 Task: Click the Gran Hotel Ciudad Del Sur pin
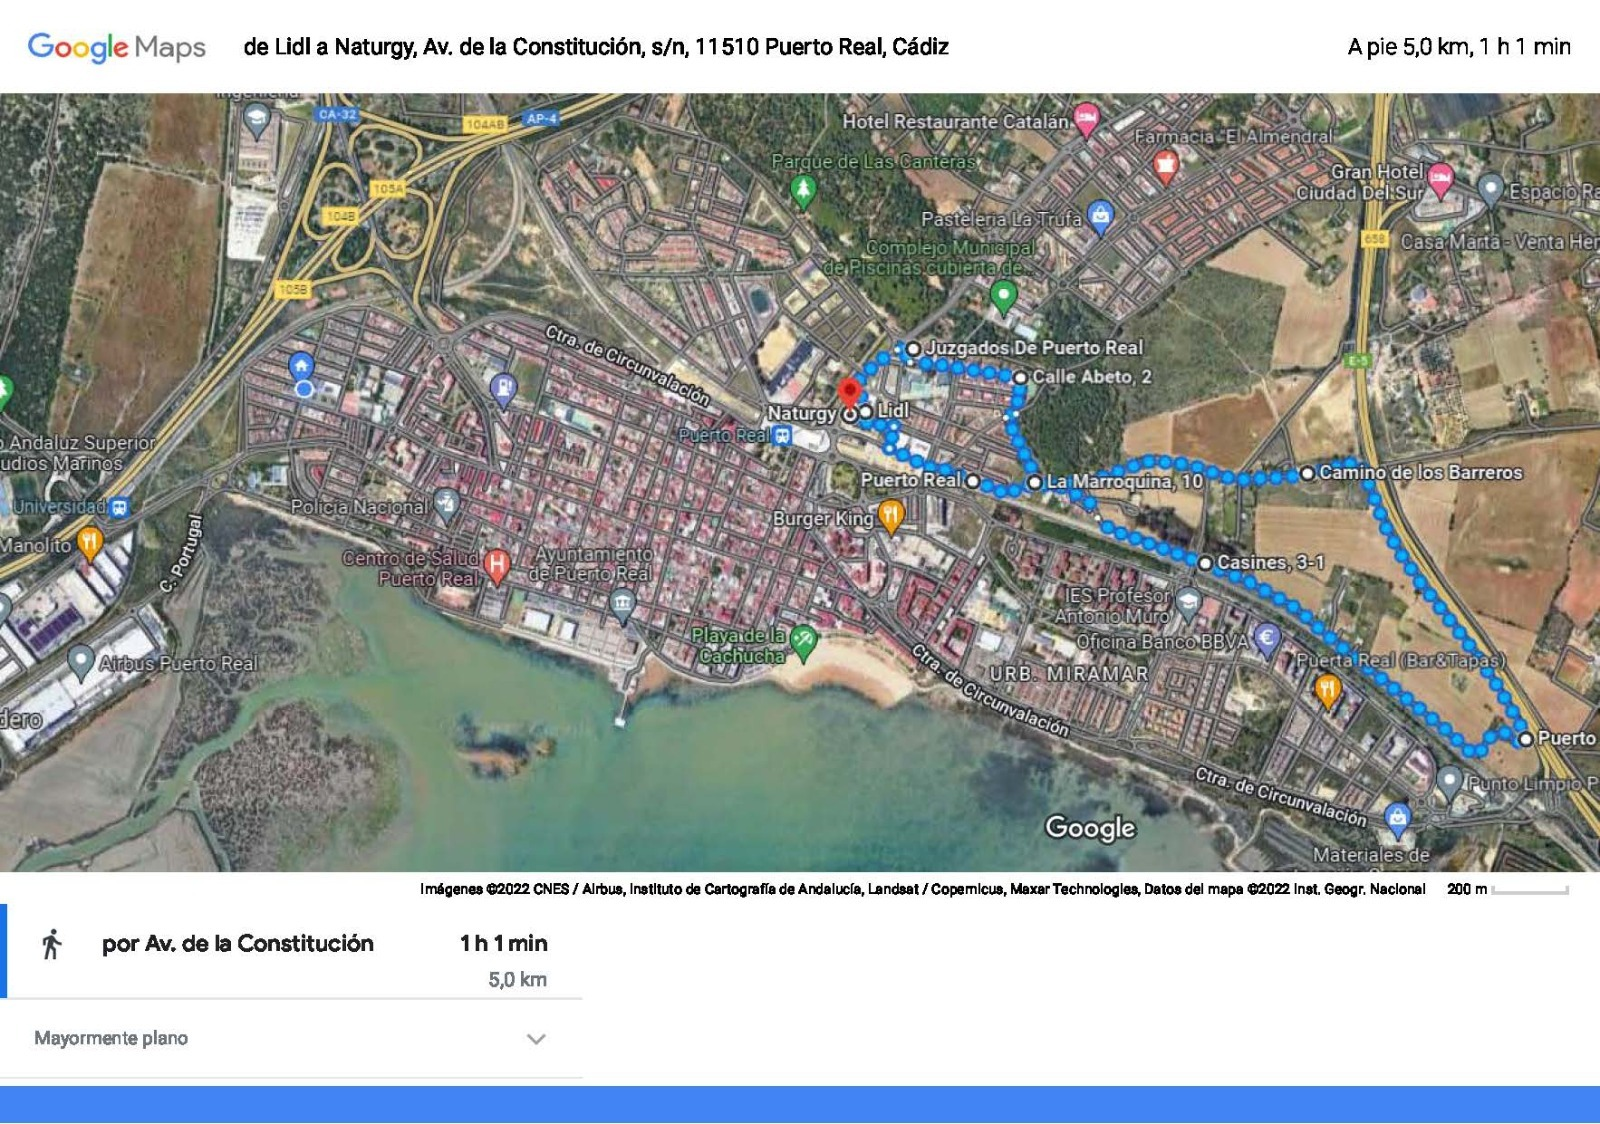pyautogui.click(x=1440, y=180)
